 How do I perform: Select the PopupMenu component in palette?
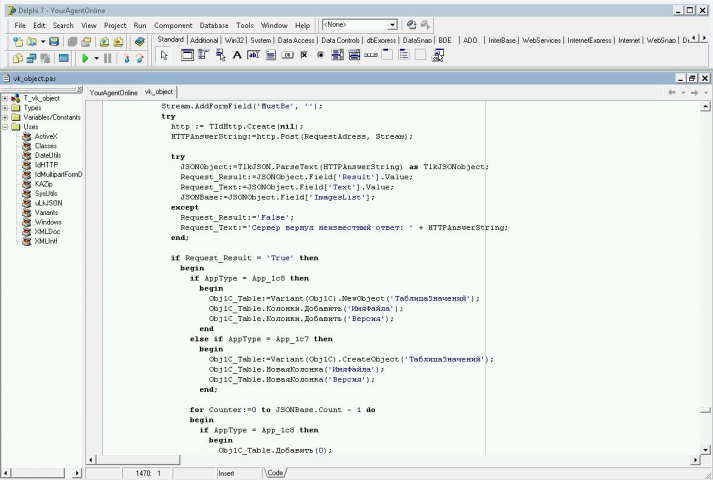(x=221, y=55)
